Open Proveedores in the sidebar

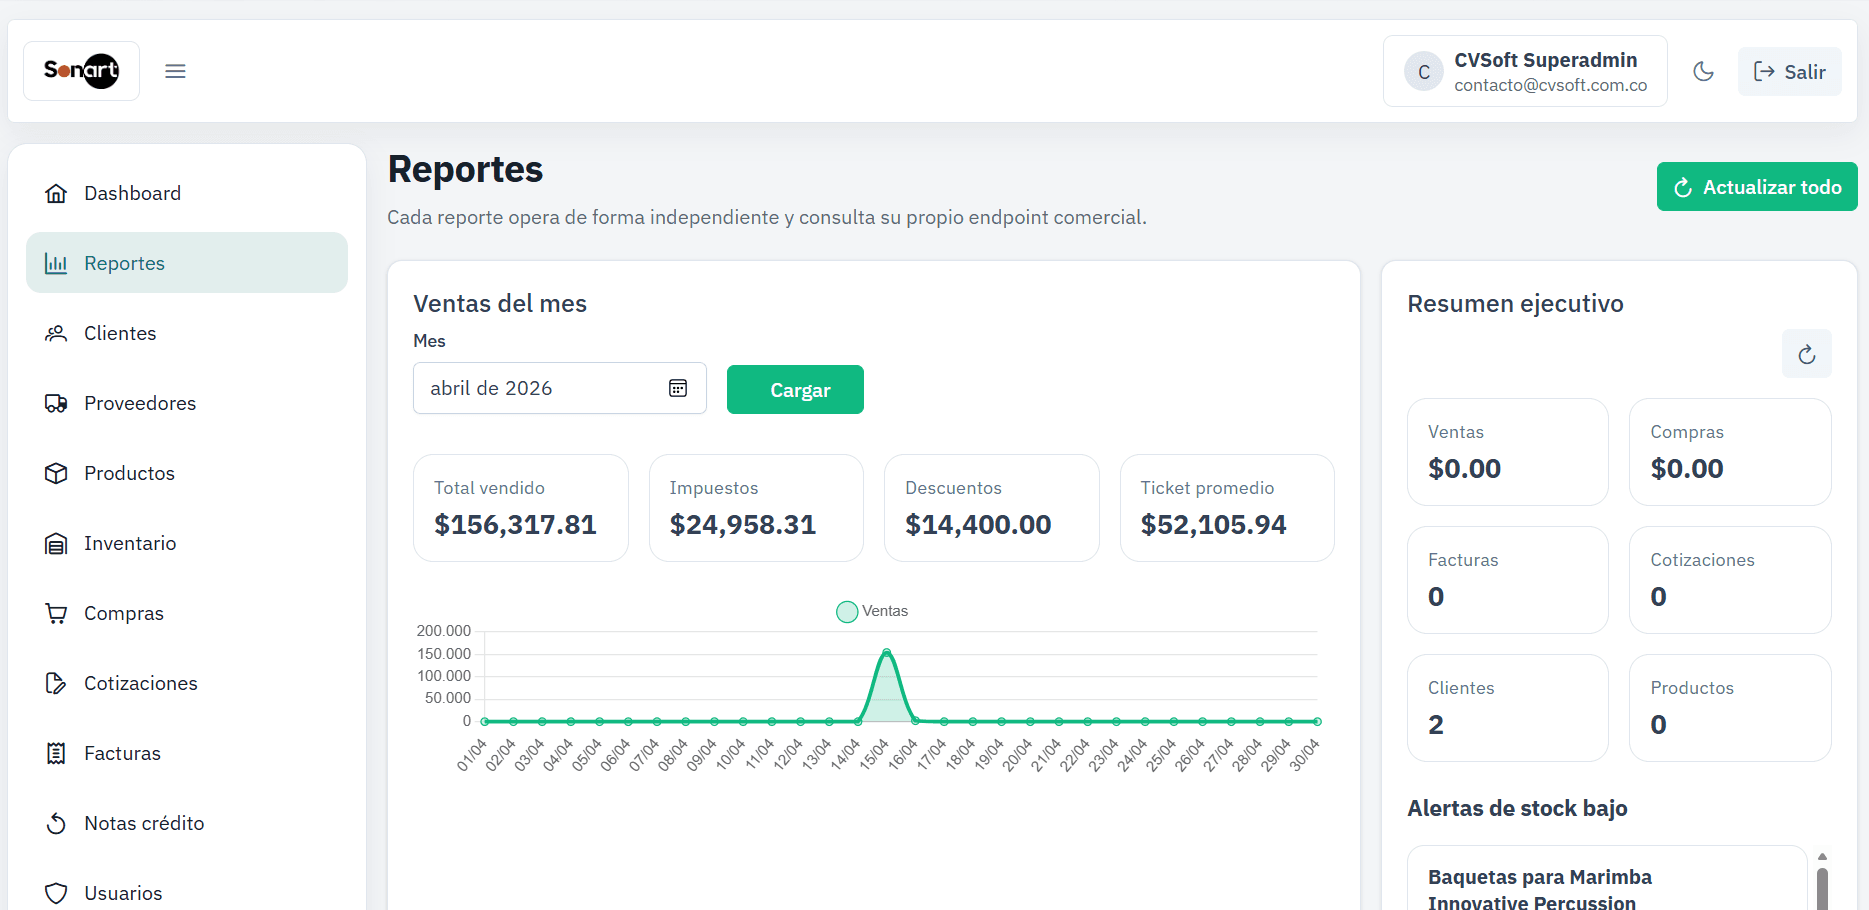tap(187, 403)
